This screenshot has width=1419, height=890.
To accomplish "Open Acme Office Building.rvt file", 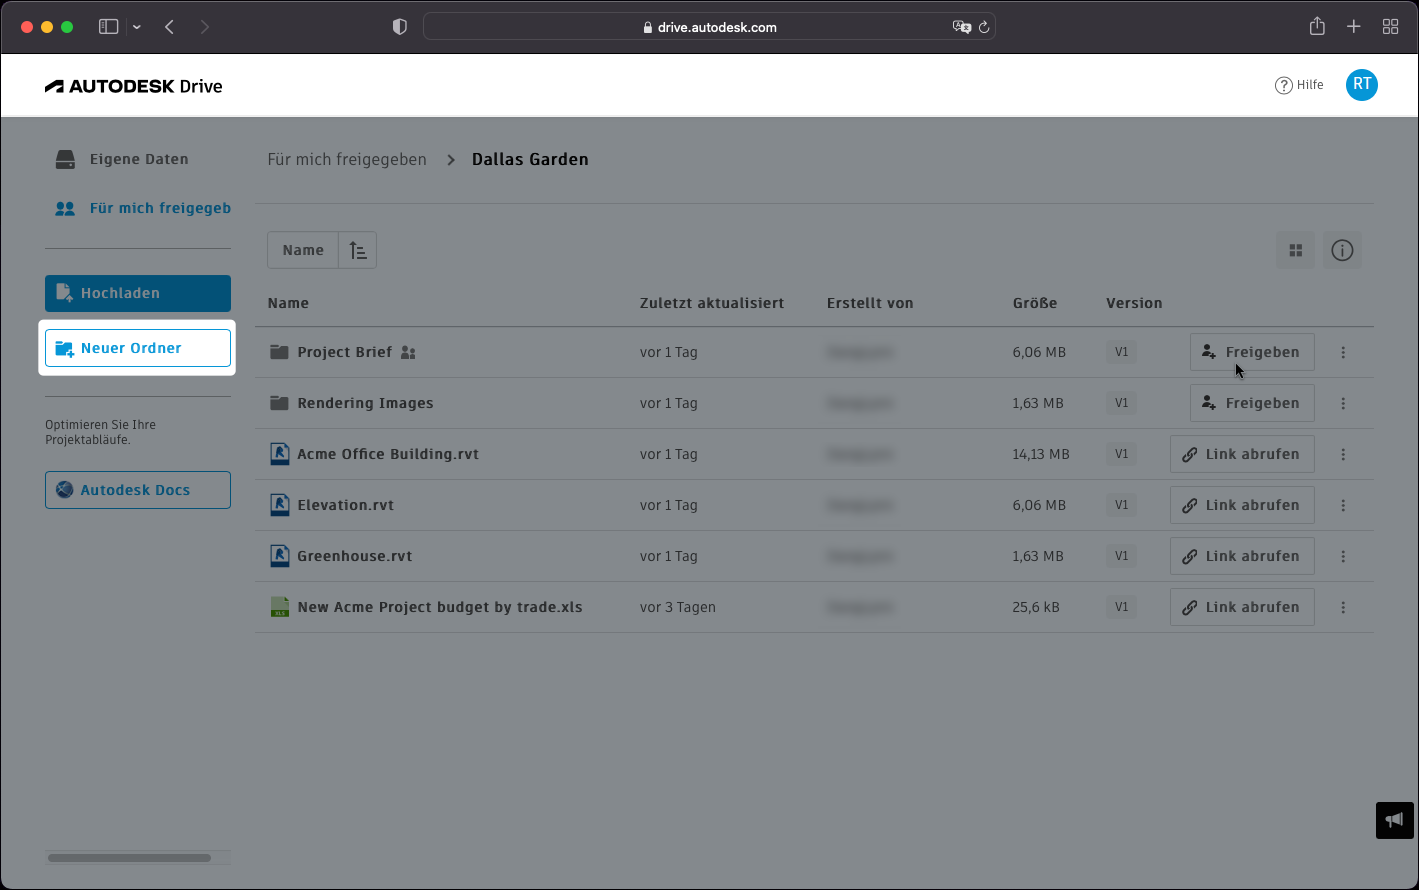I will 388,454.
